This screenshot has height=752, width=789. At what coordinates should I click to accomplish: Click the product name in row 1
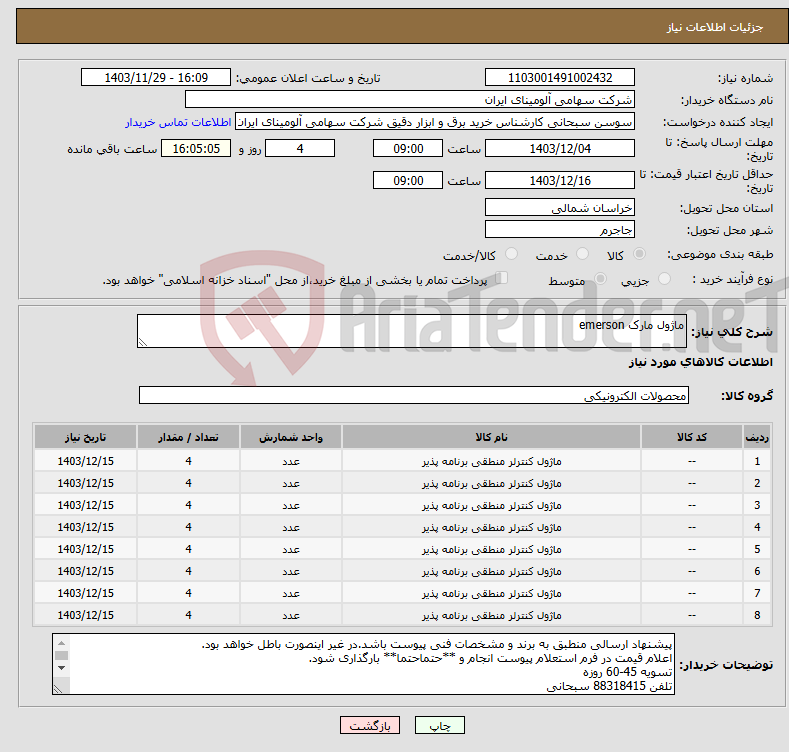(491, 462)
